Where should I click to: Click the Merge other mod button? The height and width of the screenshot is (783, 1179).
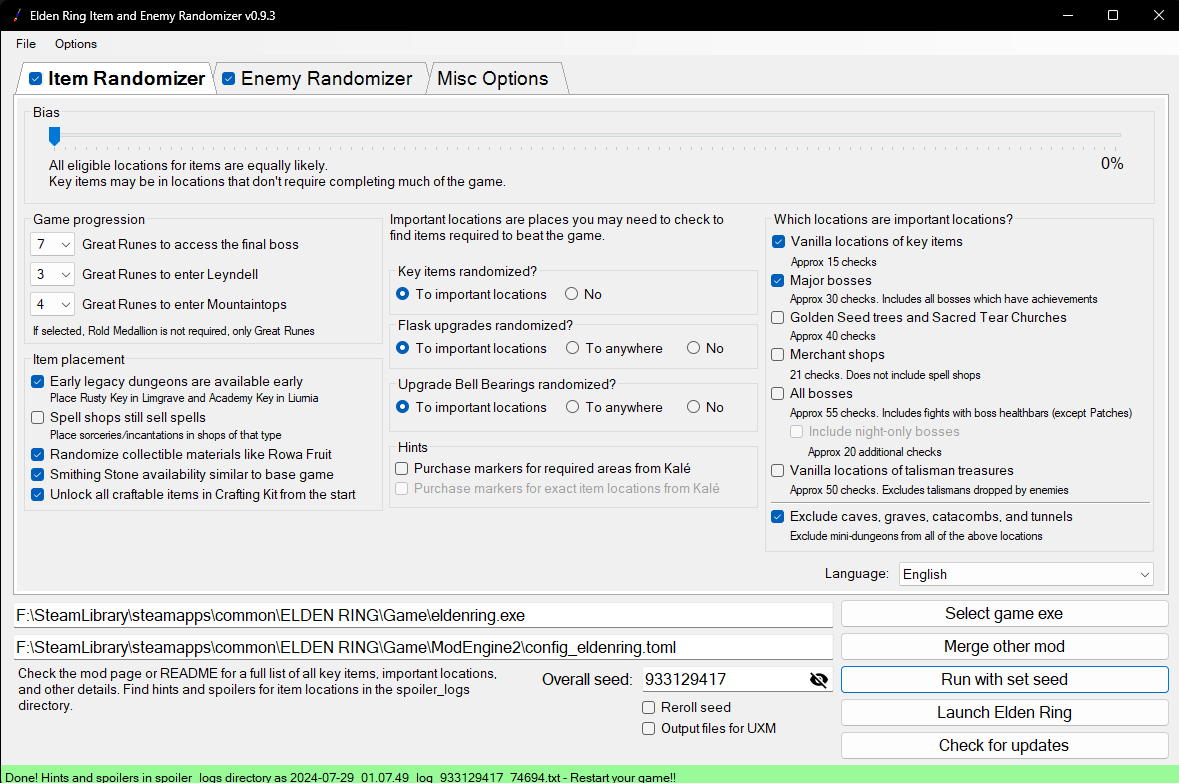[1004, 647]
